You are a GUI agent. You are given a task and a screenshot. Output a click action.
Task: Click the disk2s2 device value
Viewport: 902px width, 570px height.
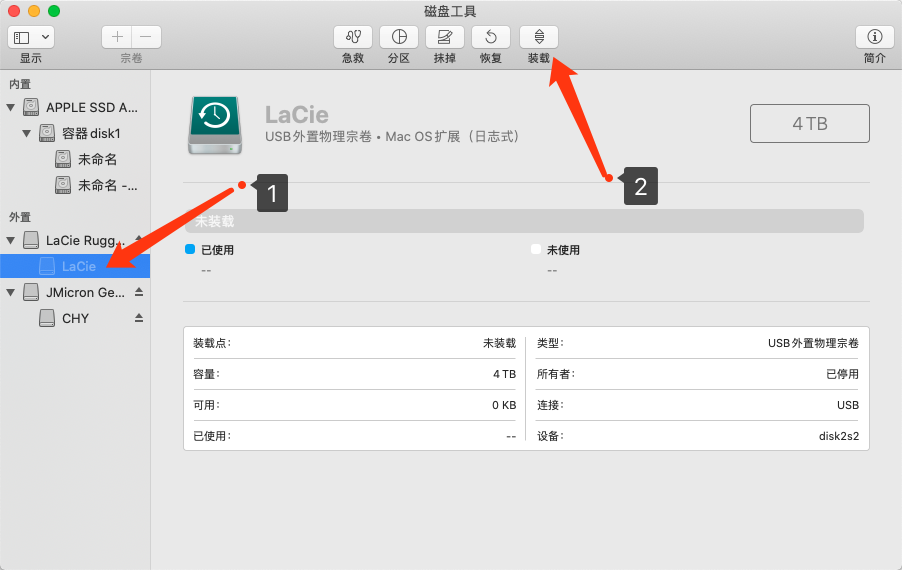pyautogui.click(x=839, y=436)
